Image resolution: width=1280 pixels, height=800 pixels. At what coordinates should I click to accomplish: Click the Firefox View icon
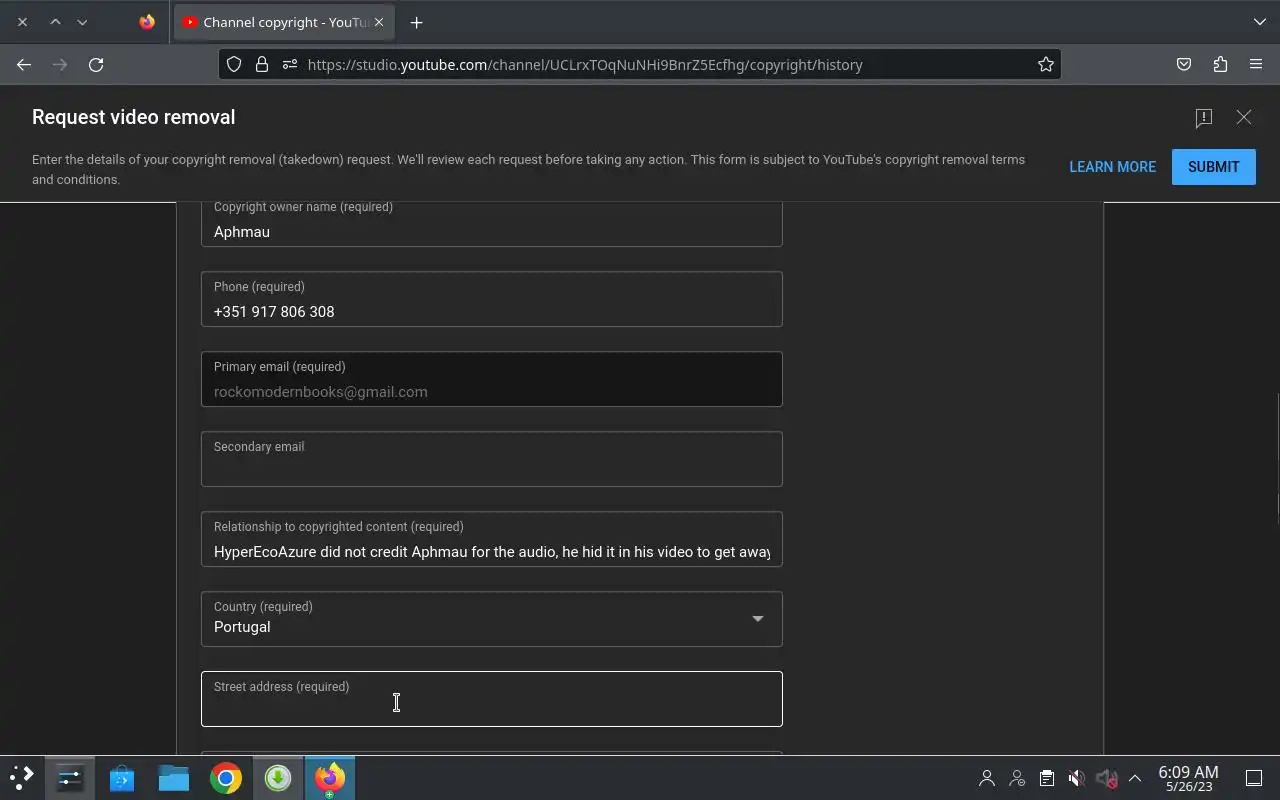coord(147,22)
